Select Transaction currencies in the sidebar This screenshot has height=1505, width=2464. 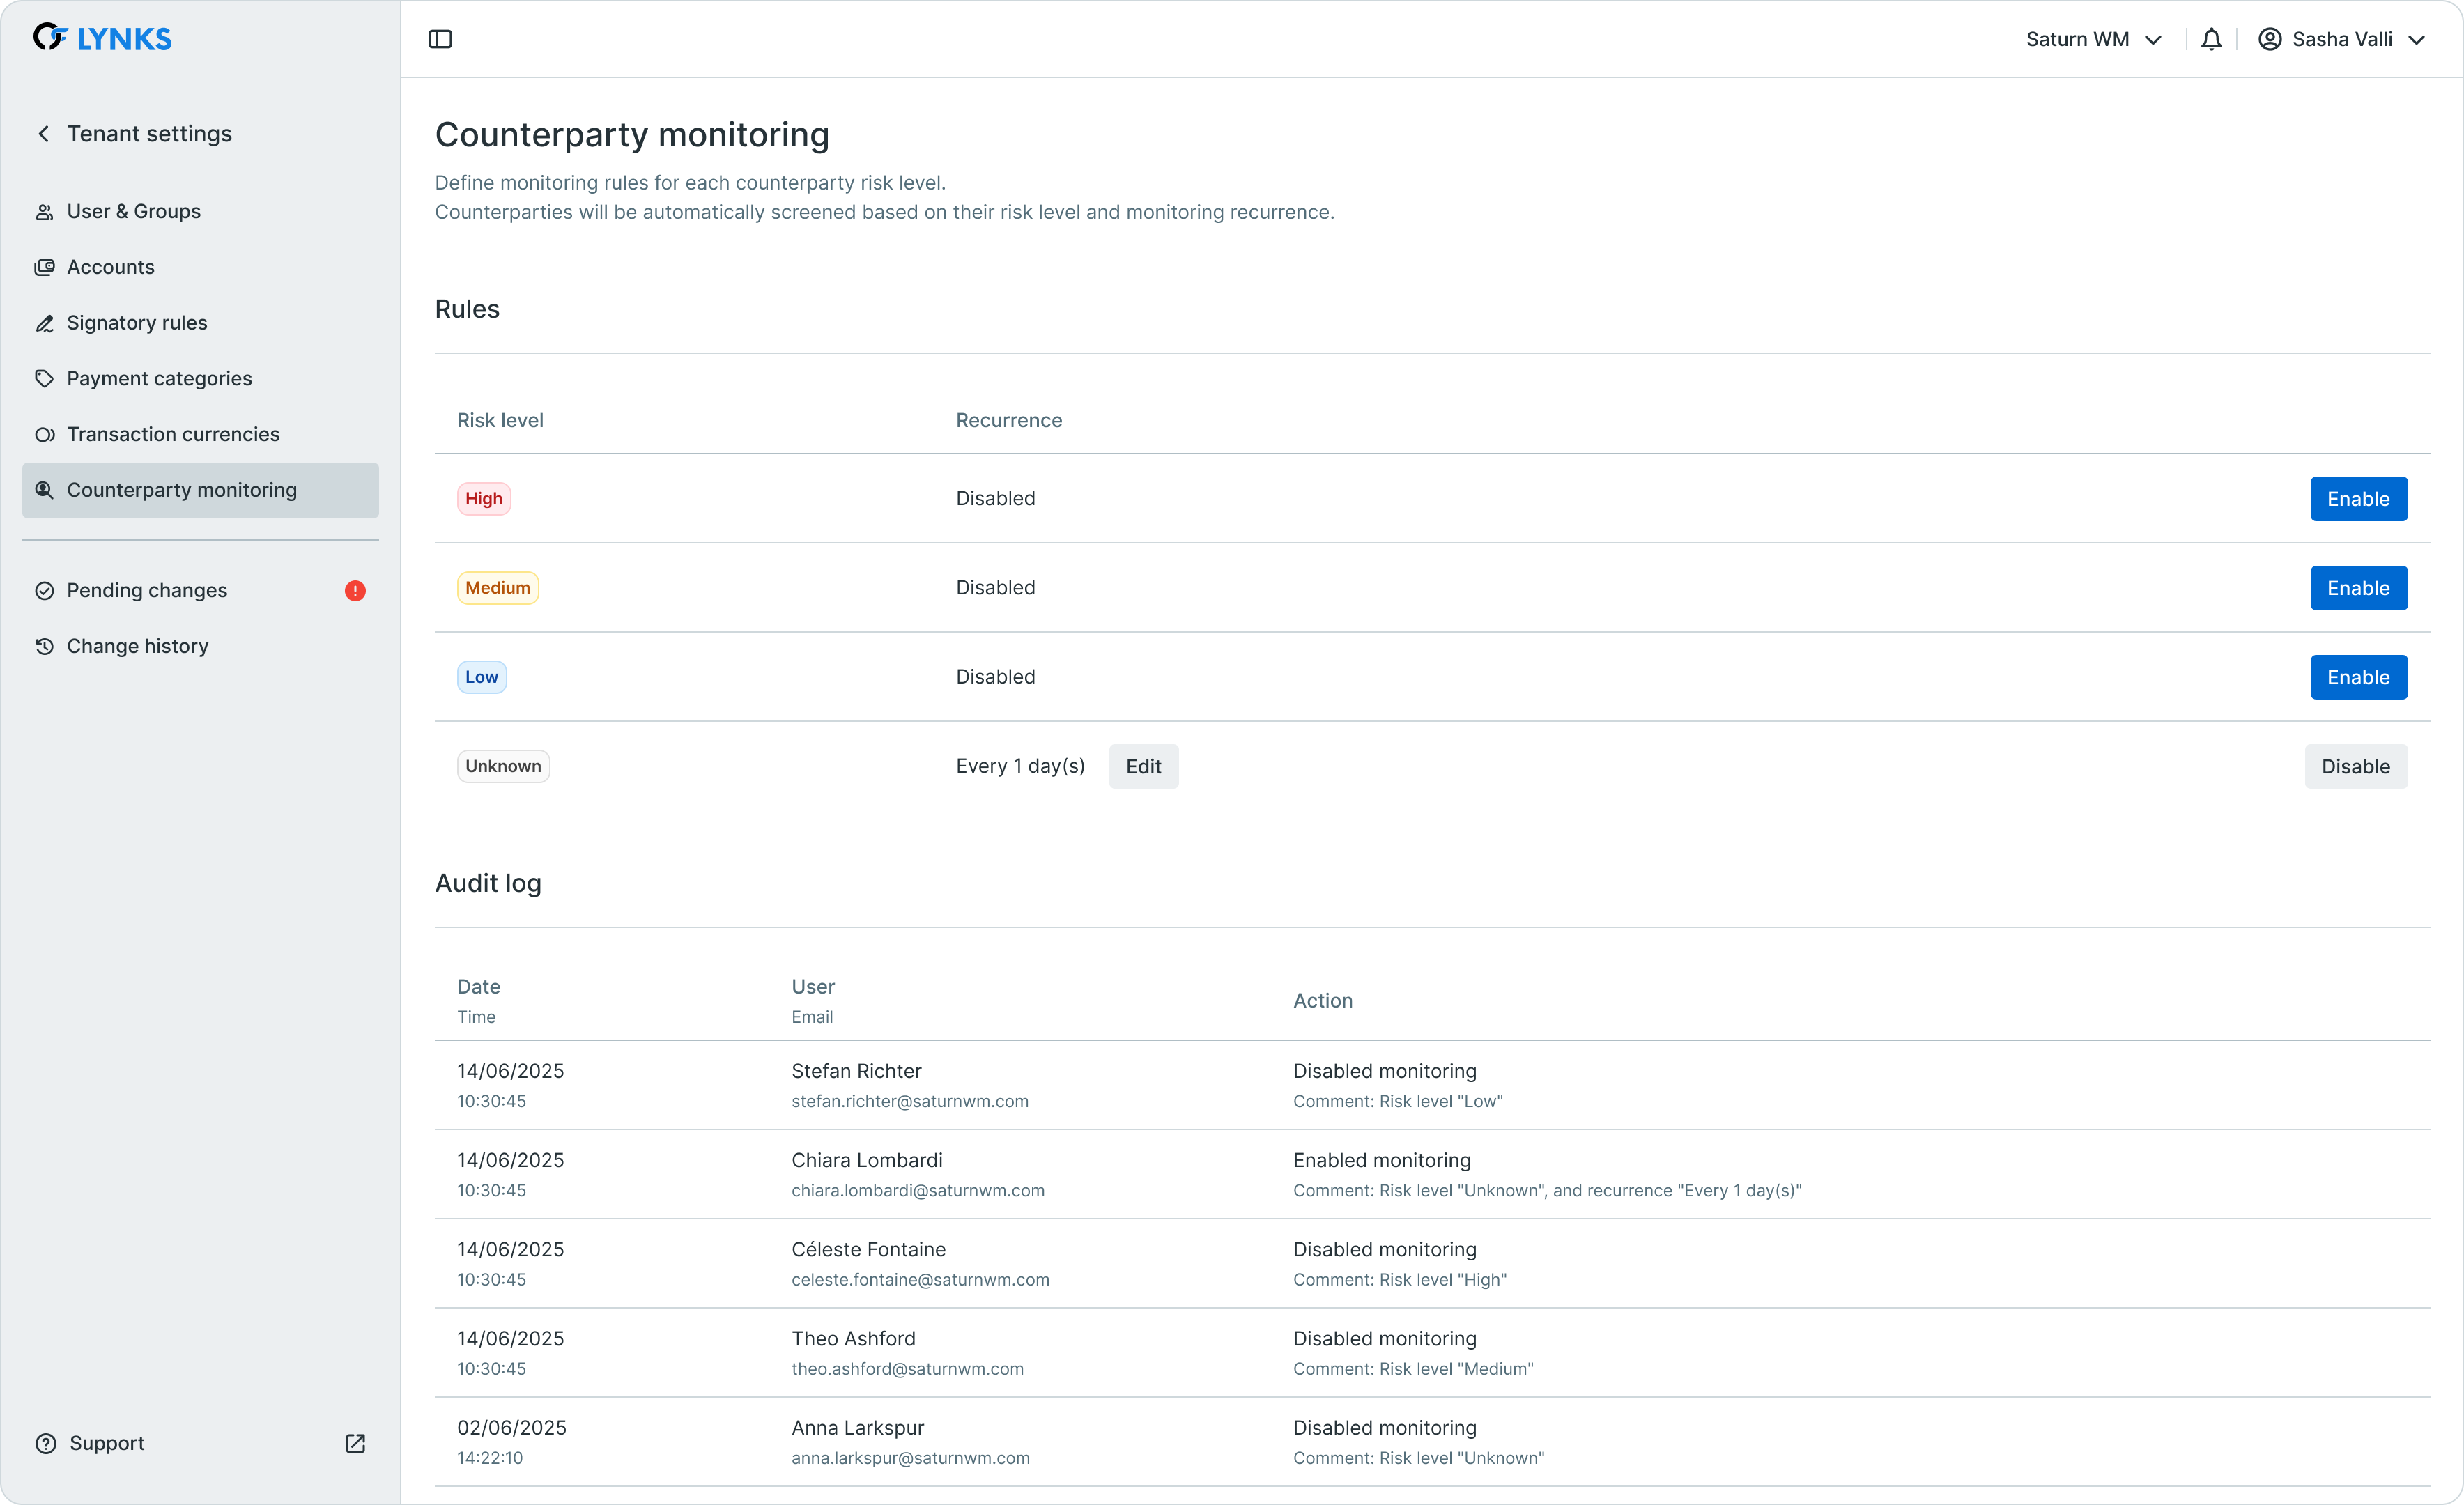pyautogui.click(x=173, y=434)
